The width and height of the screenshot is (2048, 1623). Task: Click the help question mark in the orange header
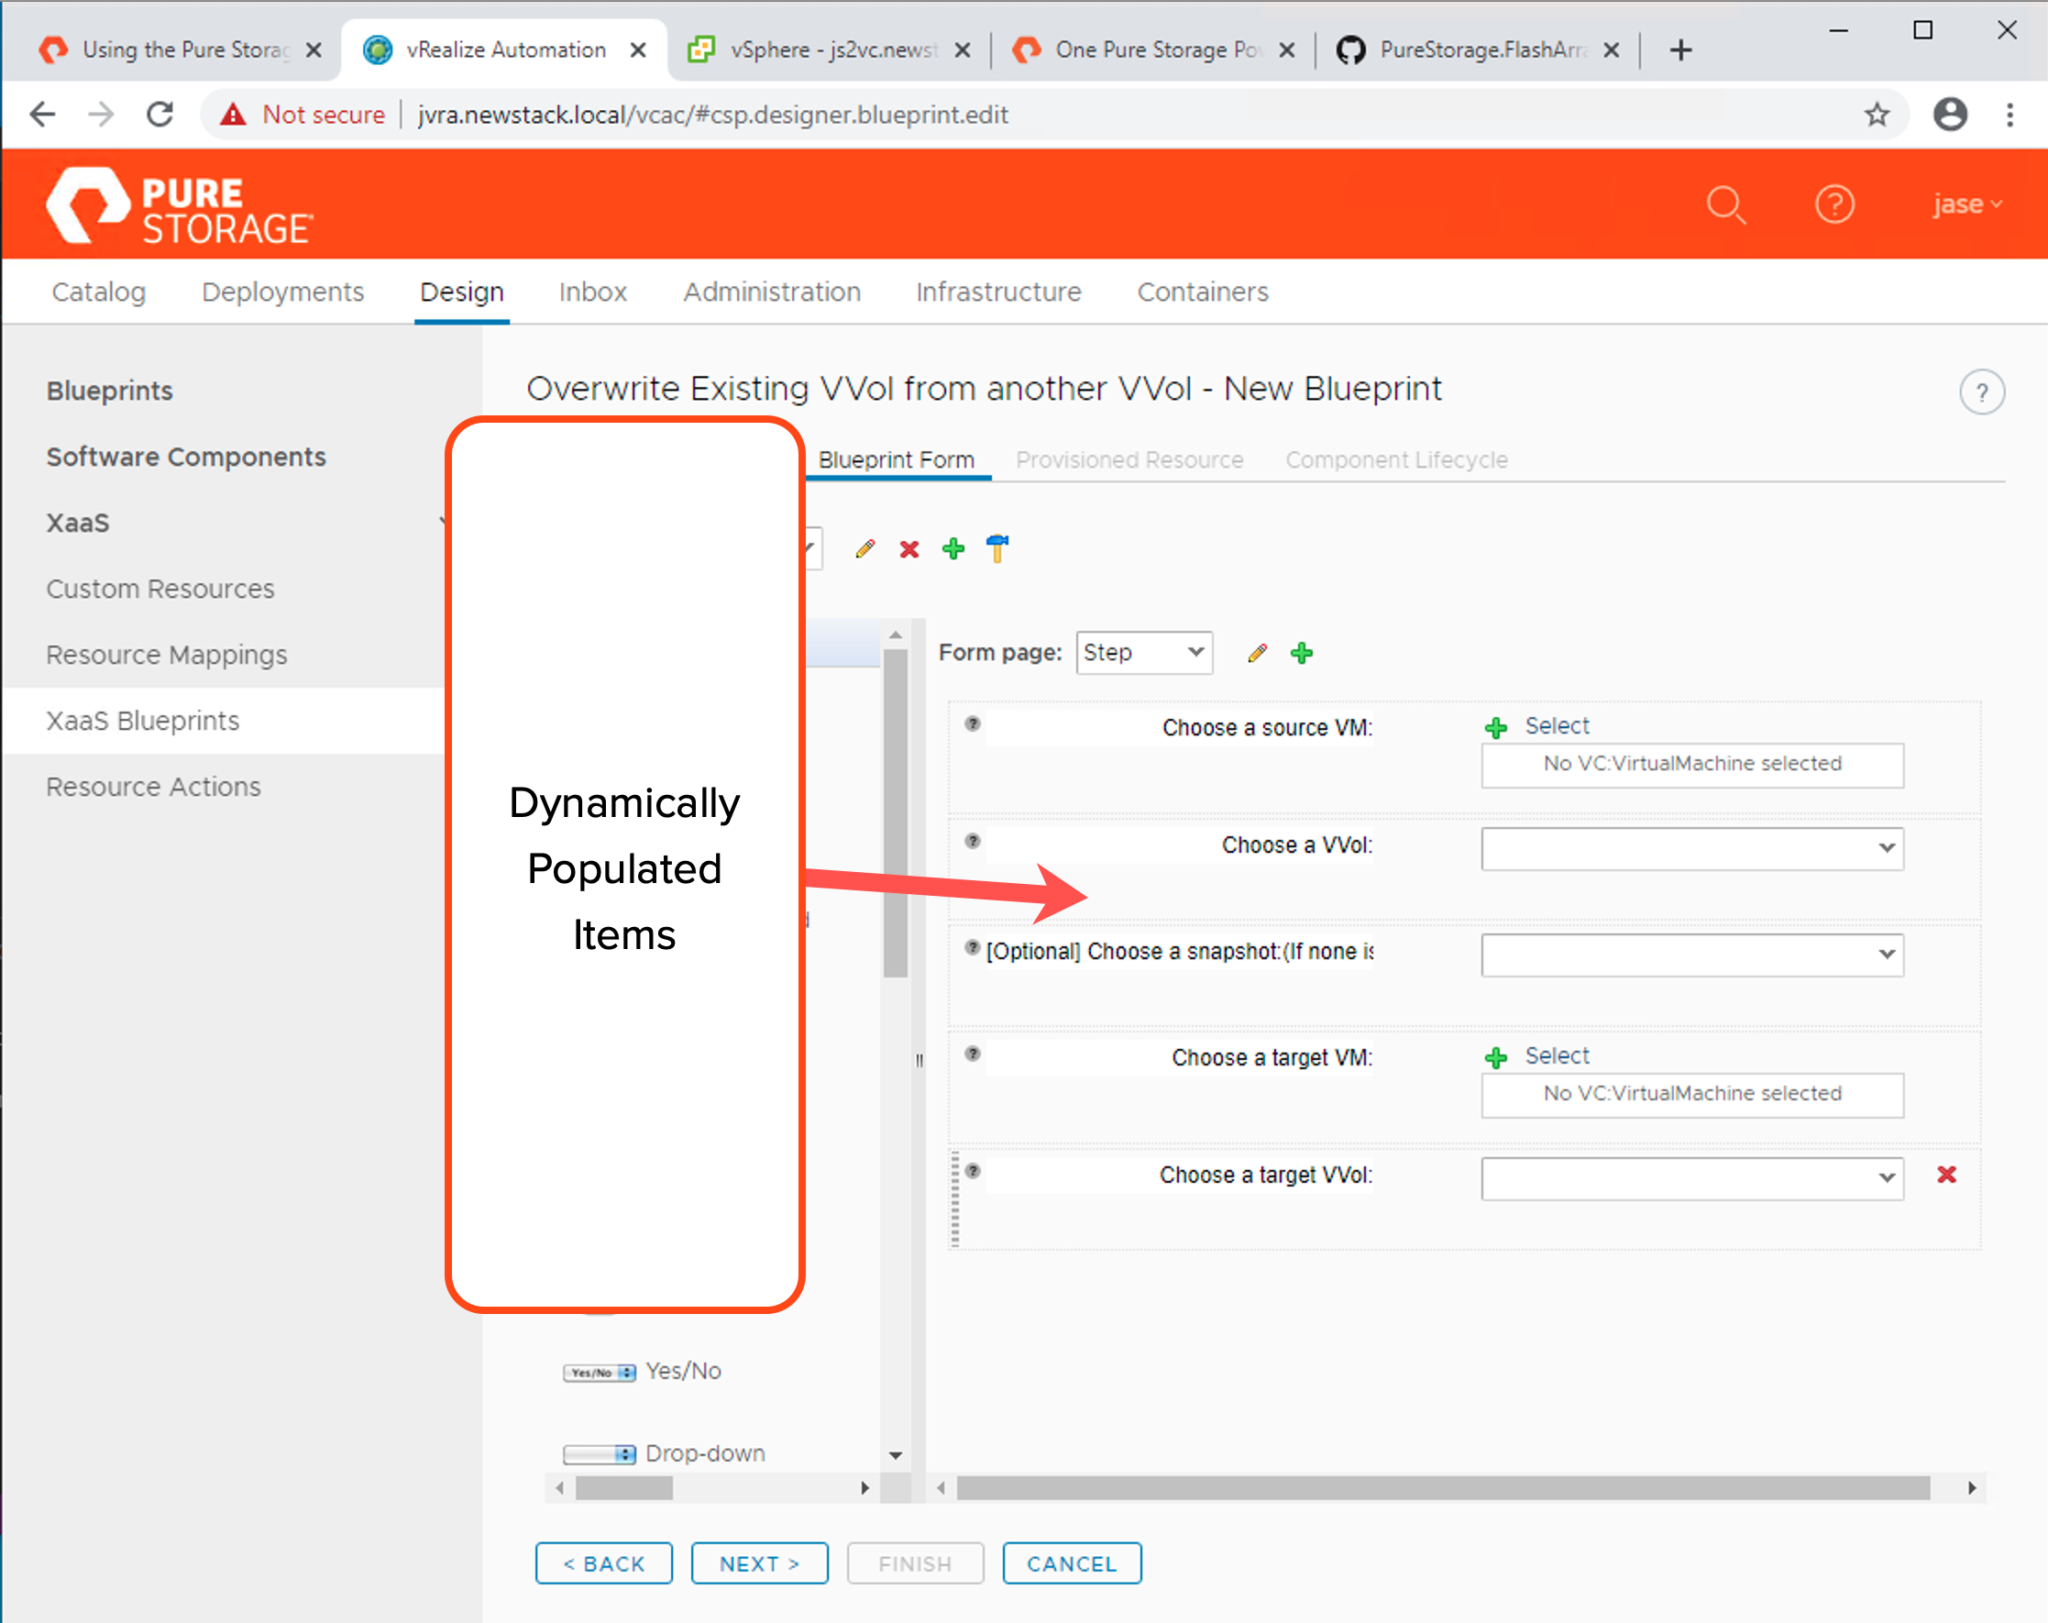click(1834, 205)
